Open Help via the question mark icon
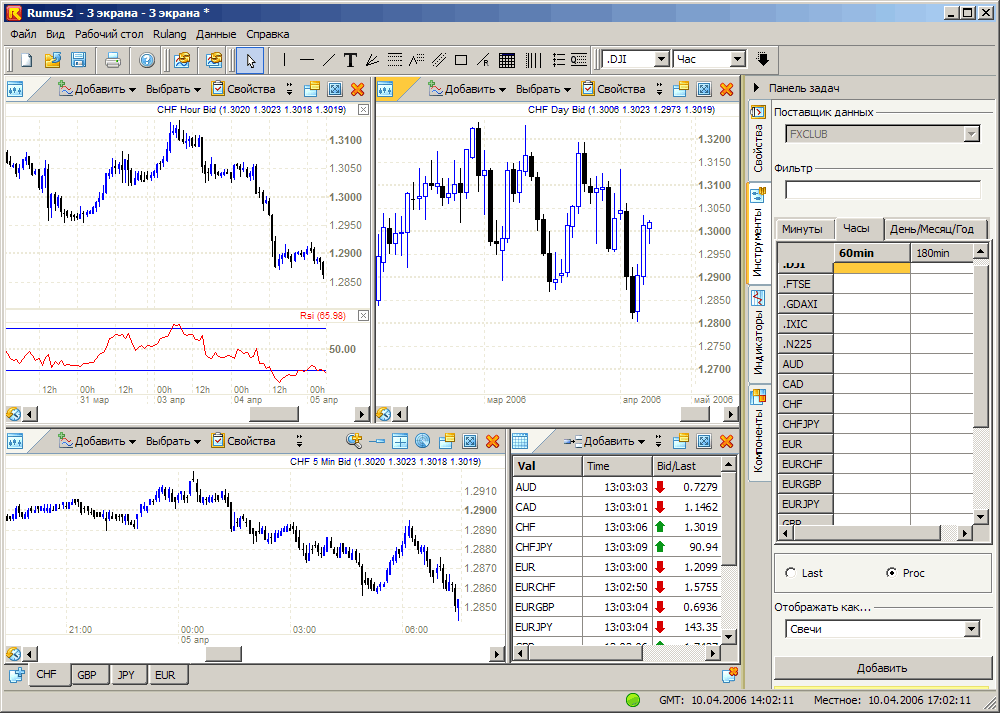 [147, 60]
